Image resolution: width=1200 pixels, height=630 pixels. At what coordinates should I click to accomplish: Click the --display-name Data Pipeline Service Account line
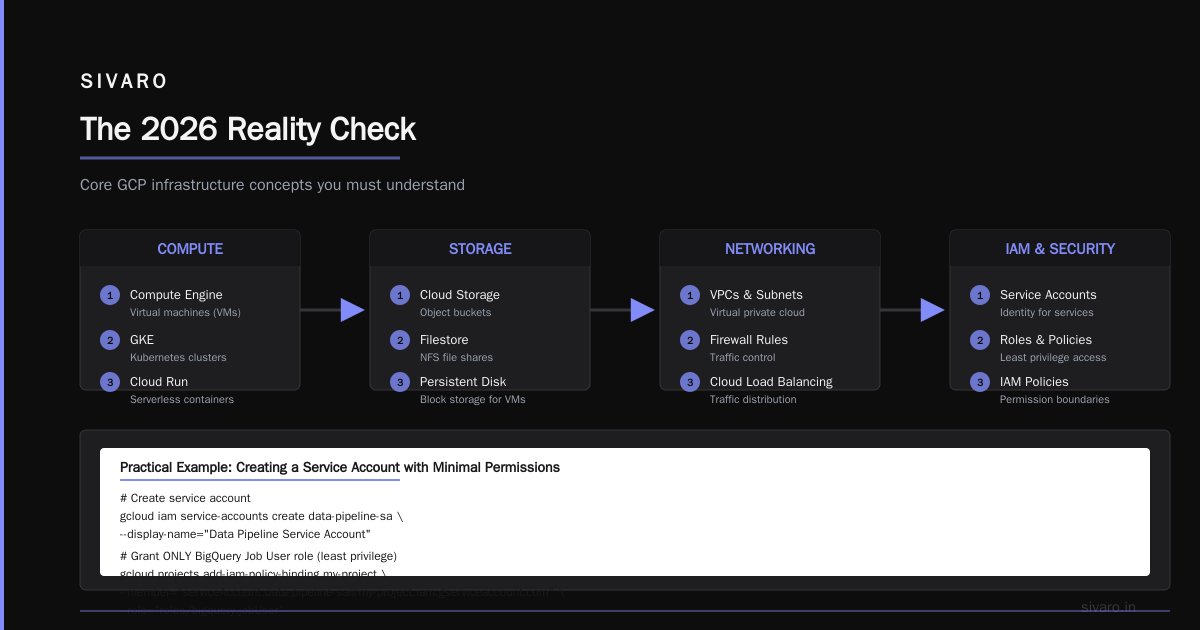[245, 534]
